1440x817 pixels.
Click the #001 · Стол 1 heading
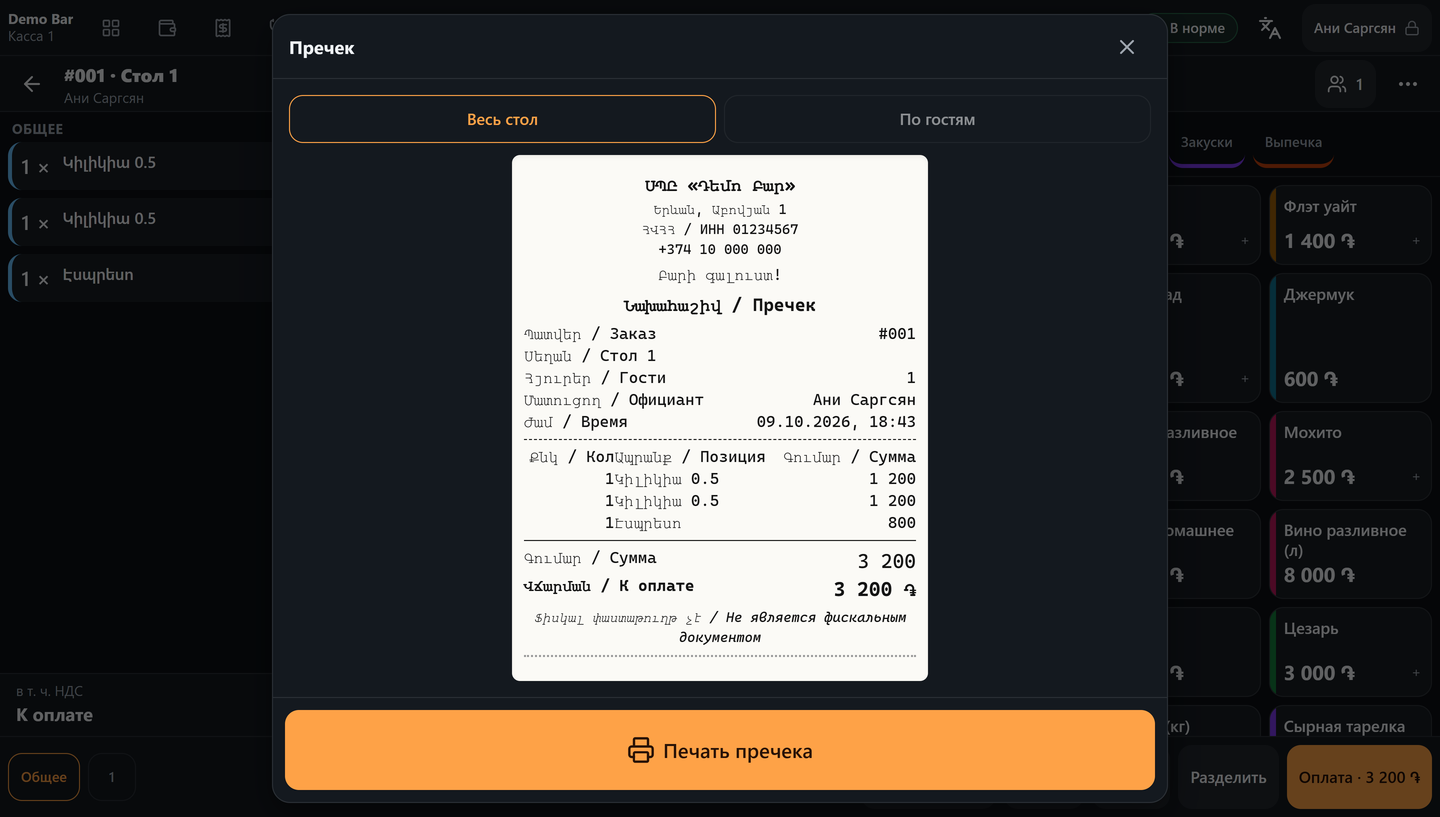tap(121, 76)
